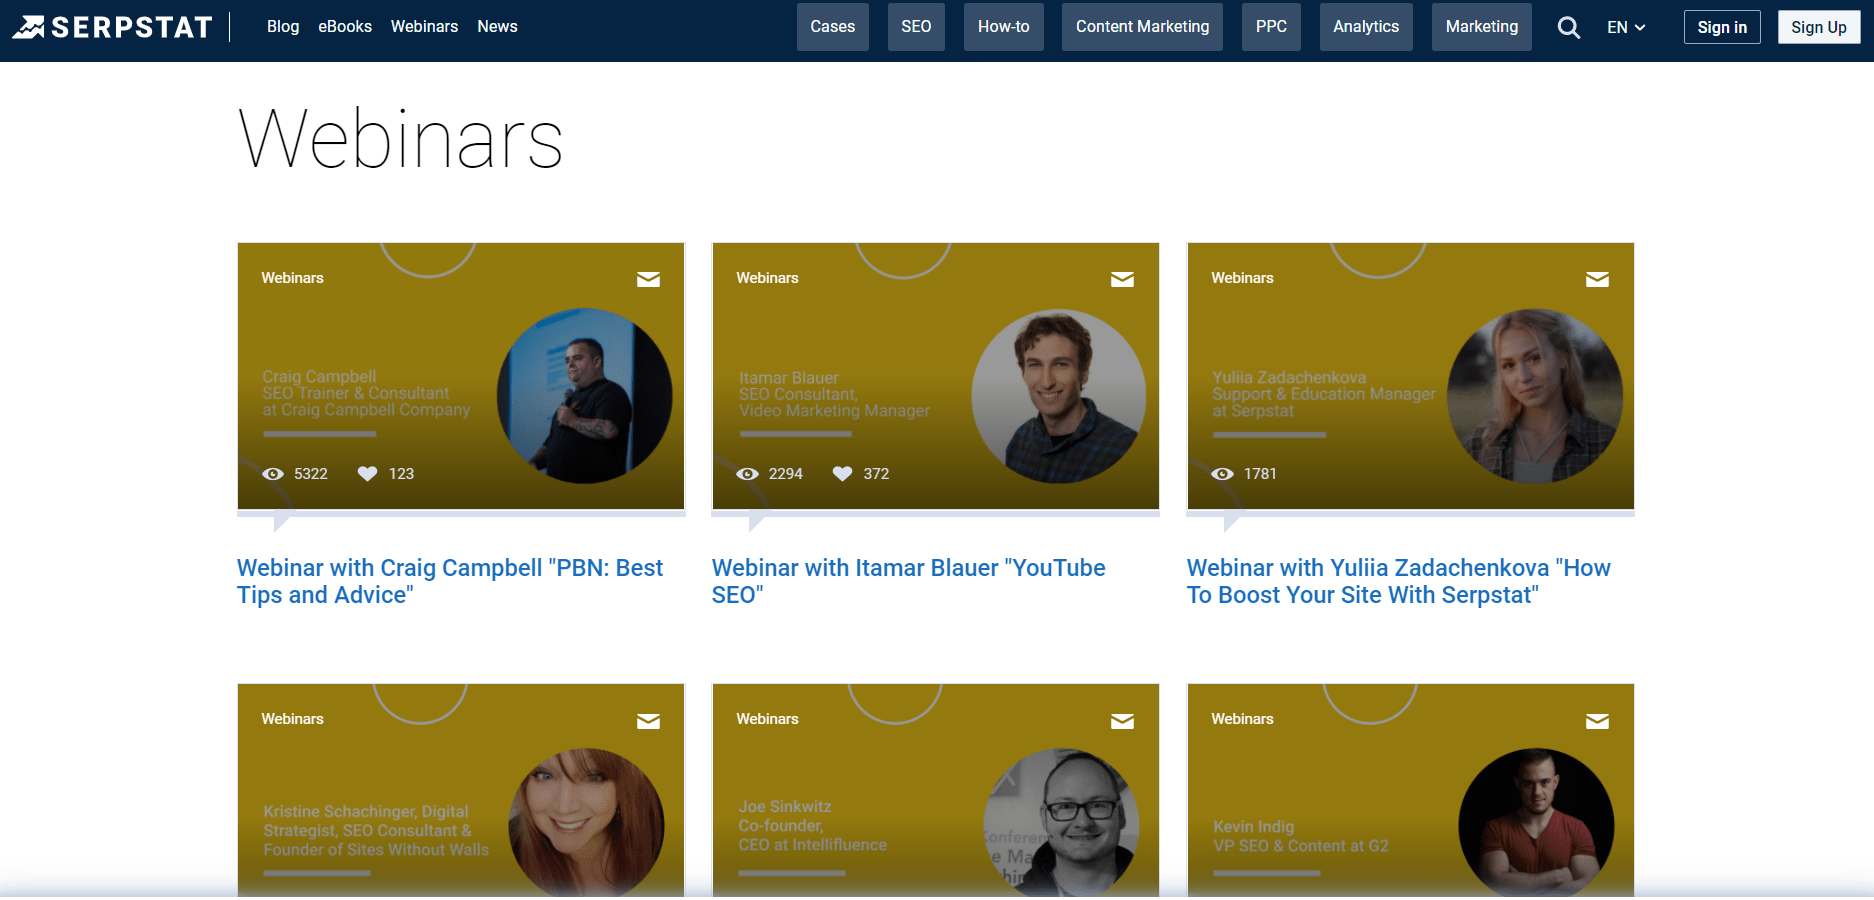The height and width of the screenshot is (900, 1874).
Task: Click 'CEO at Intellifluence' card text
Action: coord(812,845)
